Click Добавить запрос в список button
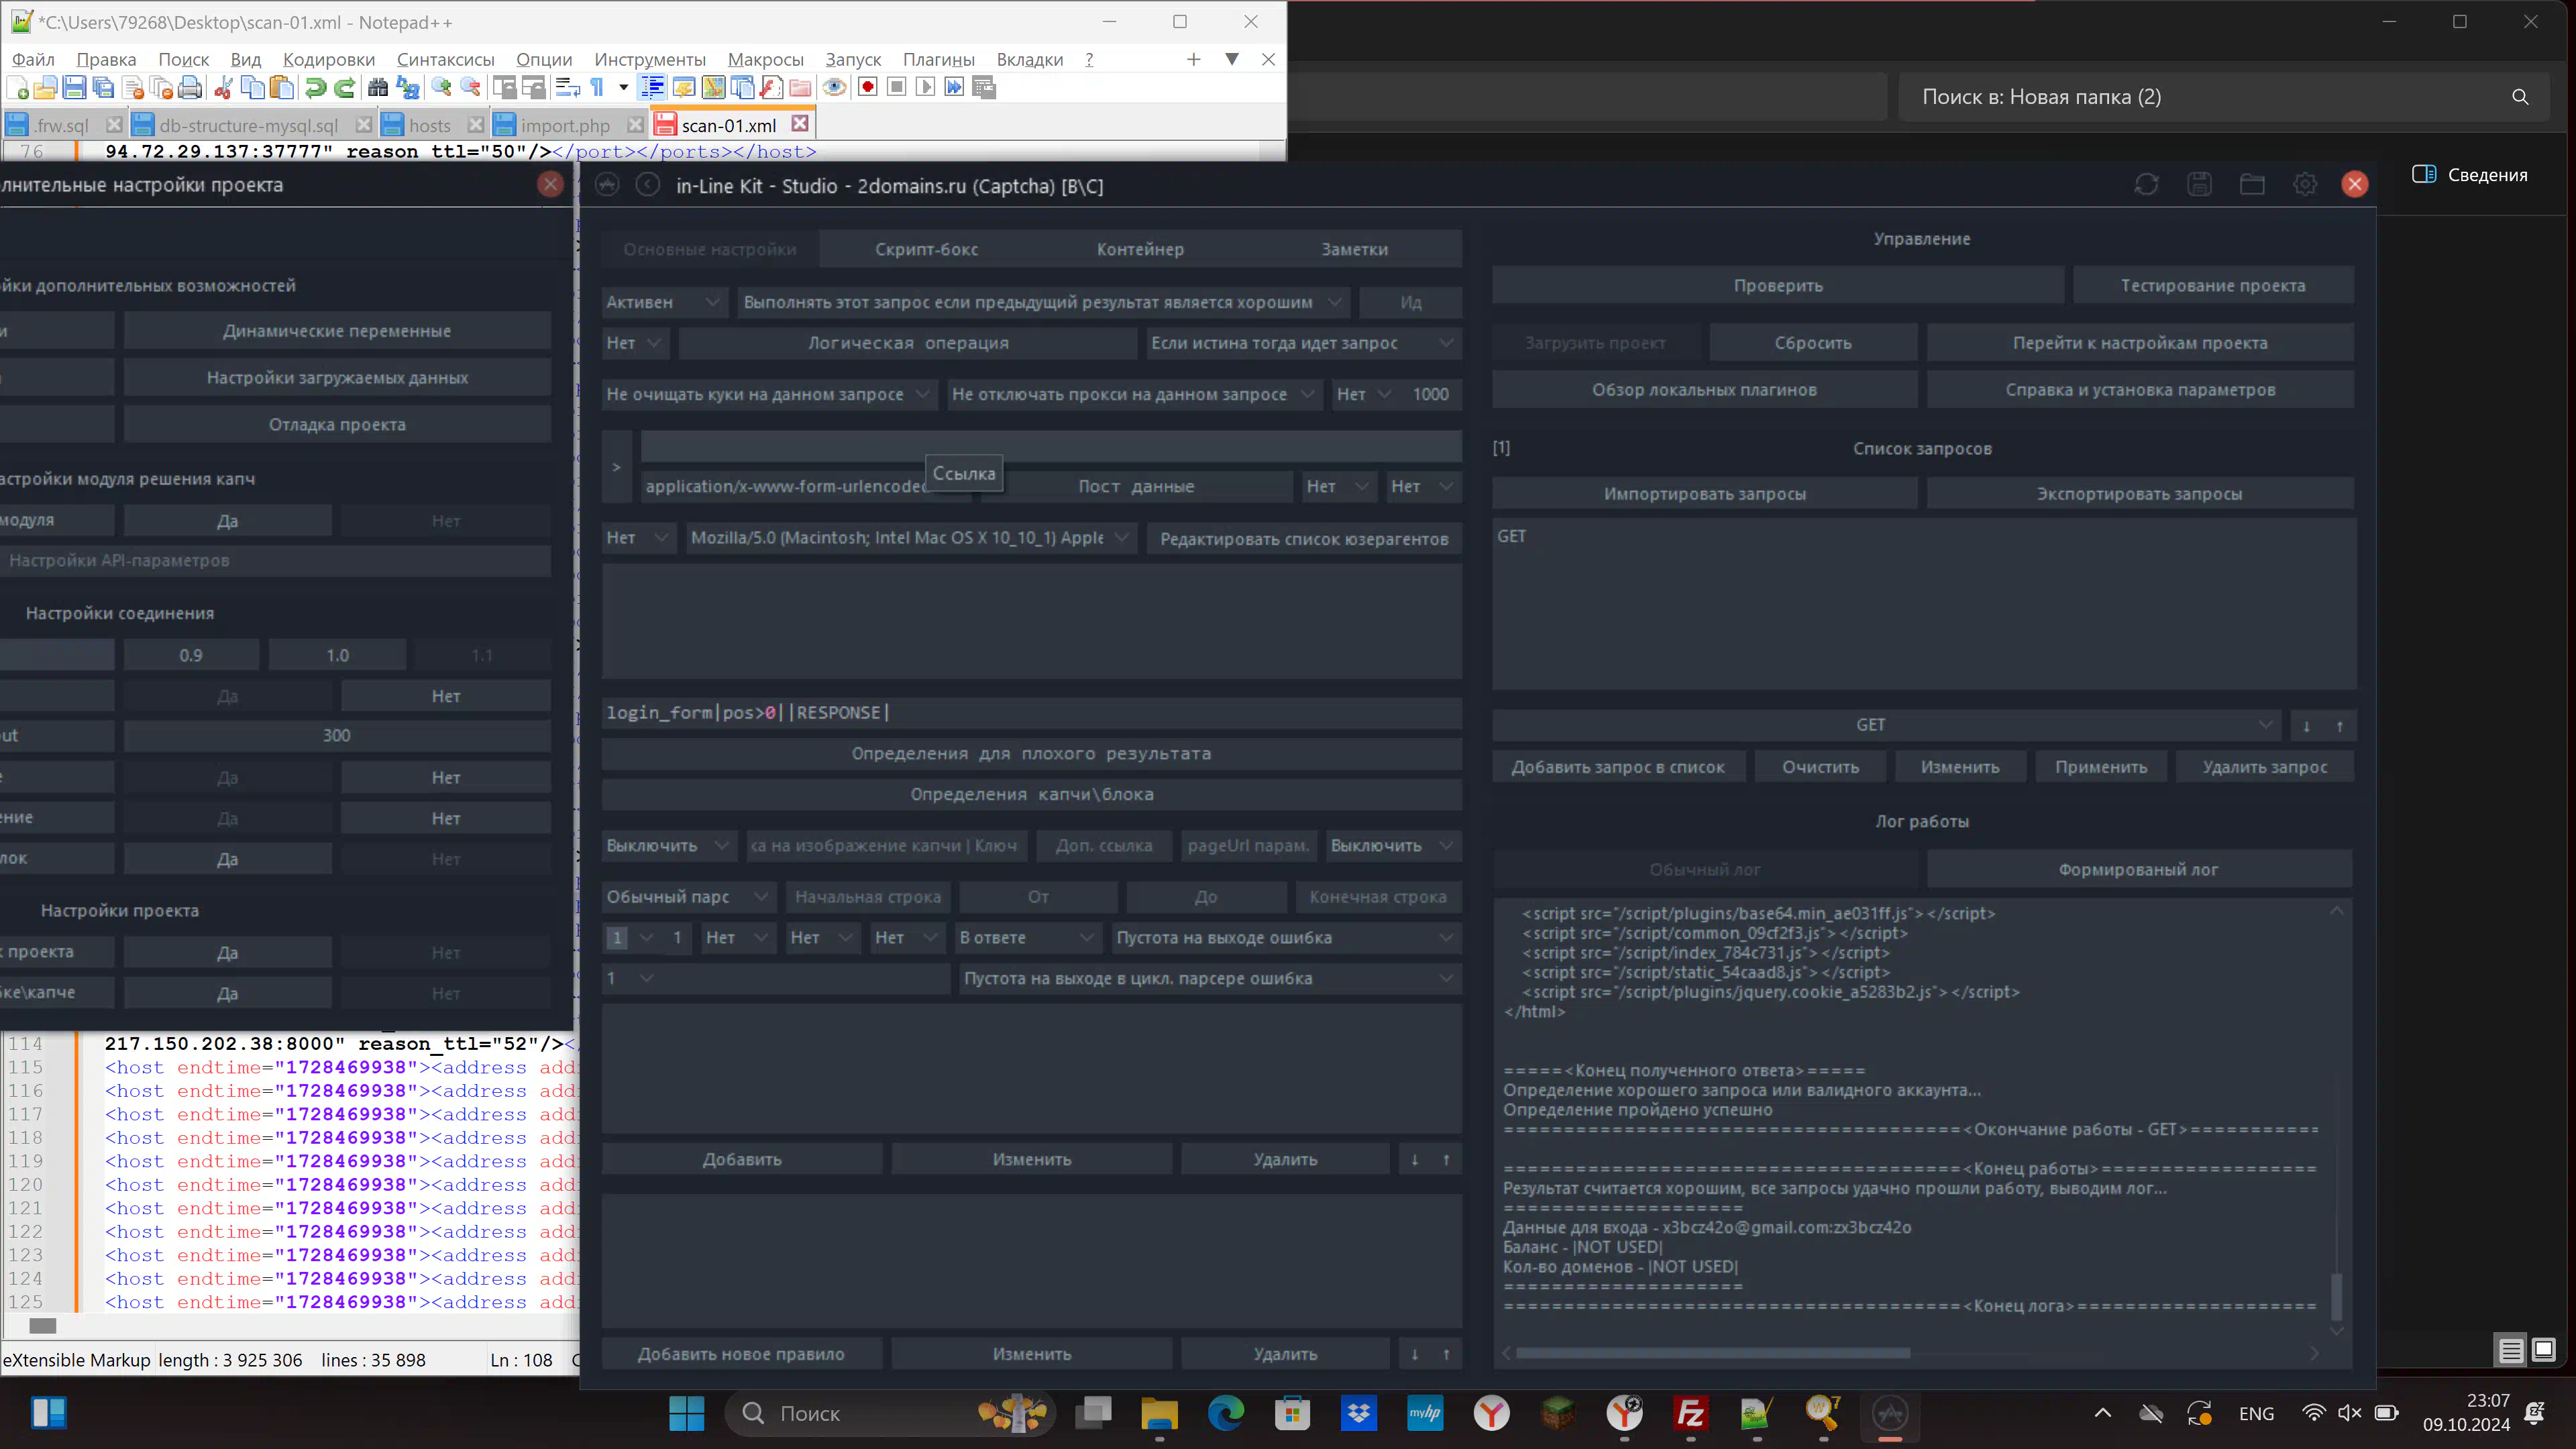Screen dimensions: 2576x1449 coord(1618,767)
